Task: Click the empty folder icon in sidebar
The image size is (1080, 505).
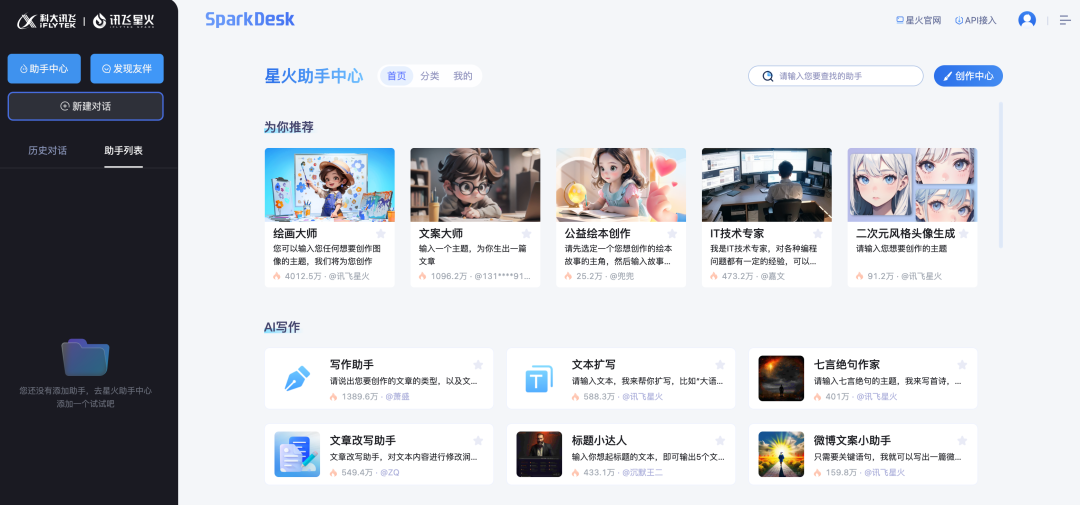Action: click(85, 357)
